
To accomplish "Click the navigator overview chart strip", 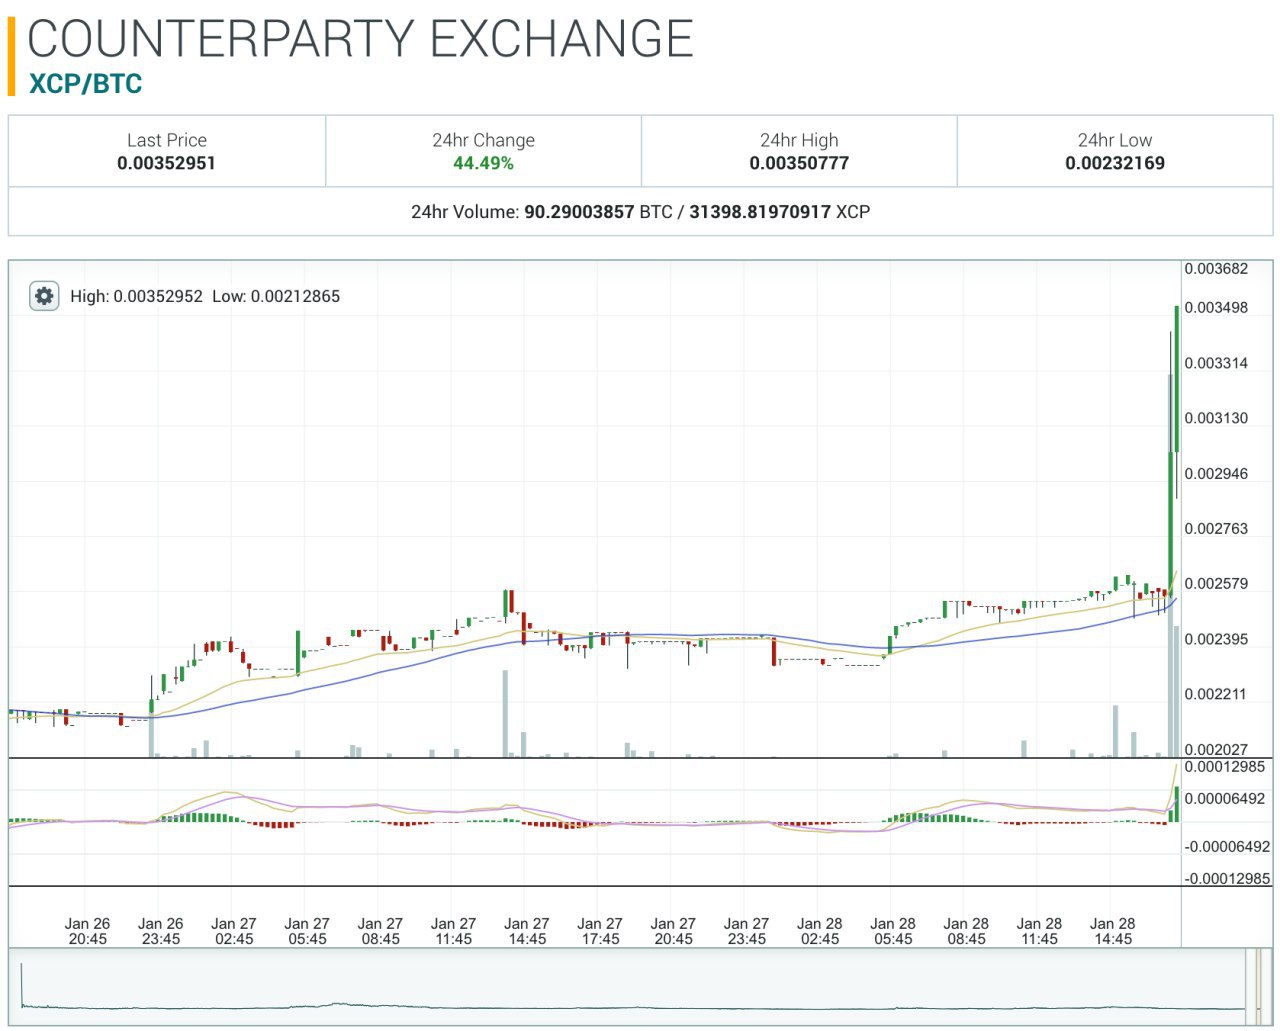I will tap(640, 987).
